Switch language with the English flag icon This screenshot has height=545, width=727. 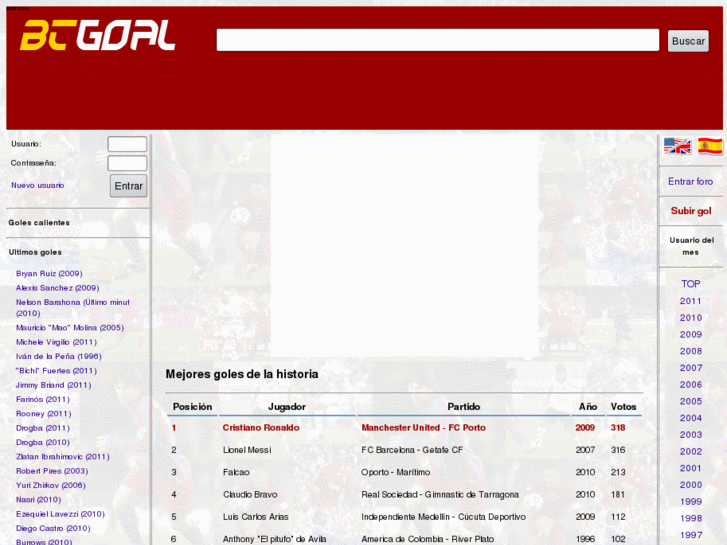tap(677, 146)
